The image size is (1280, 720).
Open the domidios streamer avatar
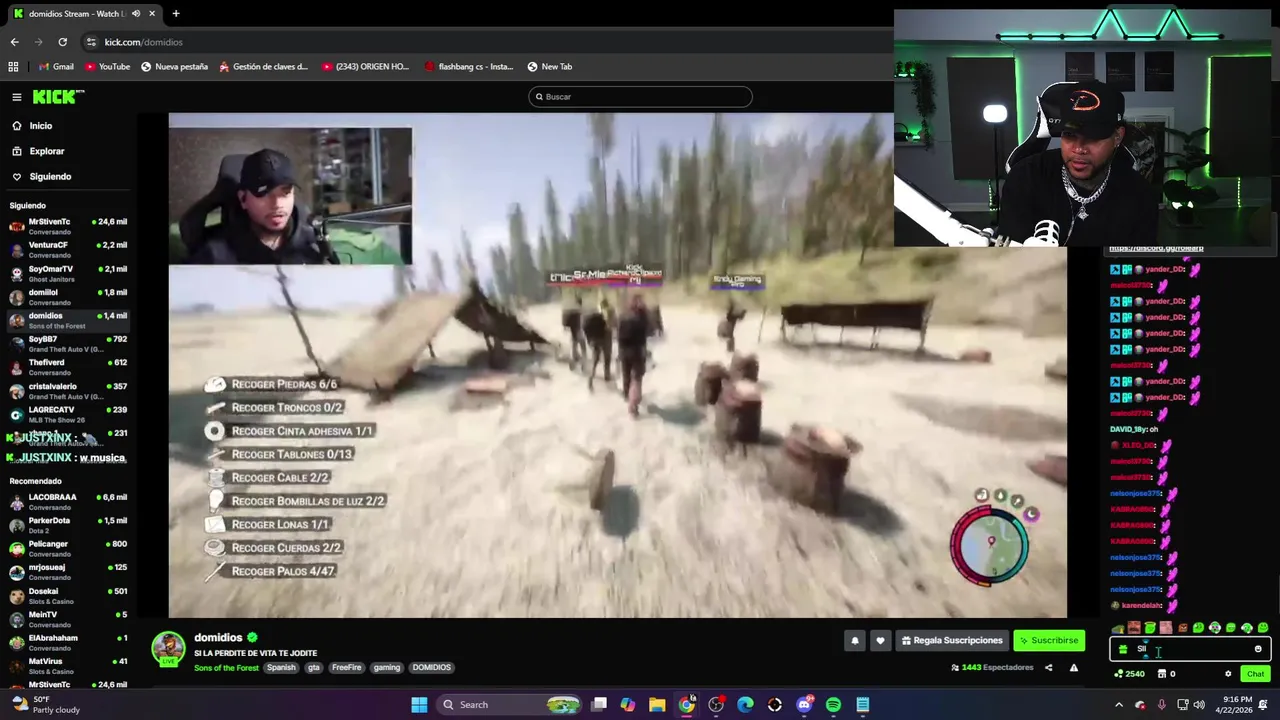click(168, 648)
